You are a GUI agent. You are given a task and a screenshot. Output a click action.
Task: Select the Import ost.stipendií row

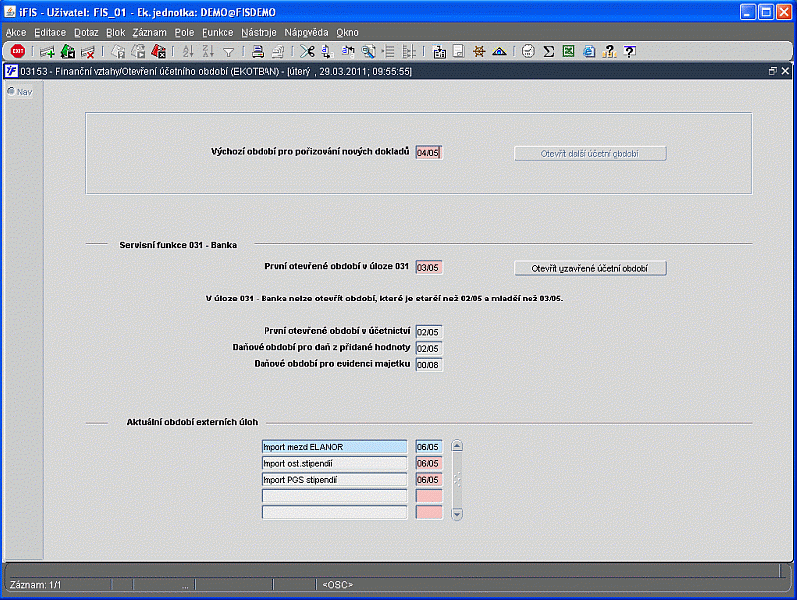click(x=334, y=463)
